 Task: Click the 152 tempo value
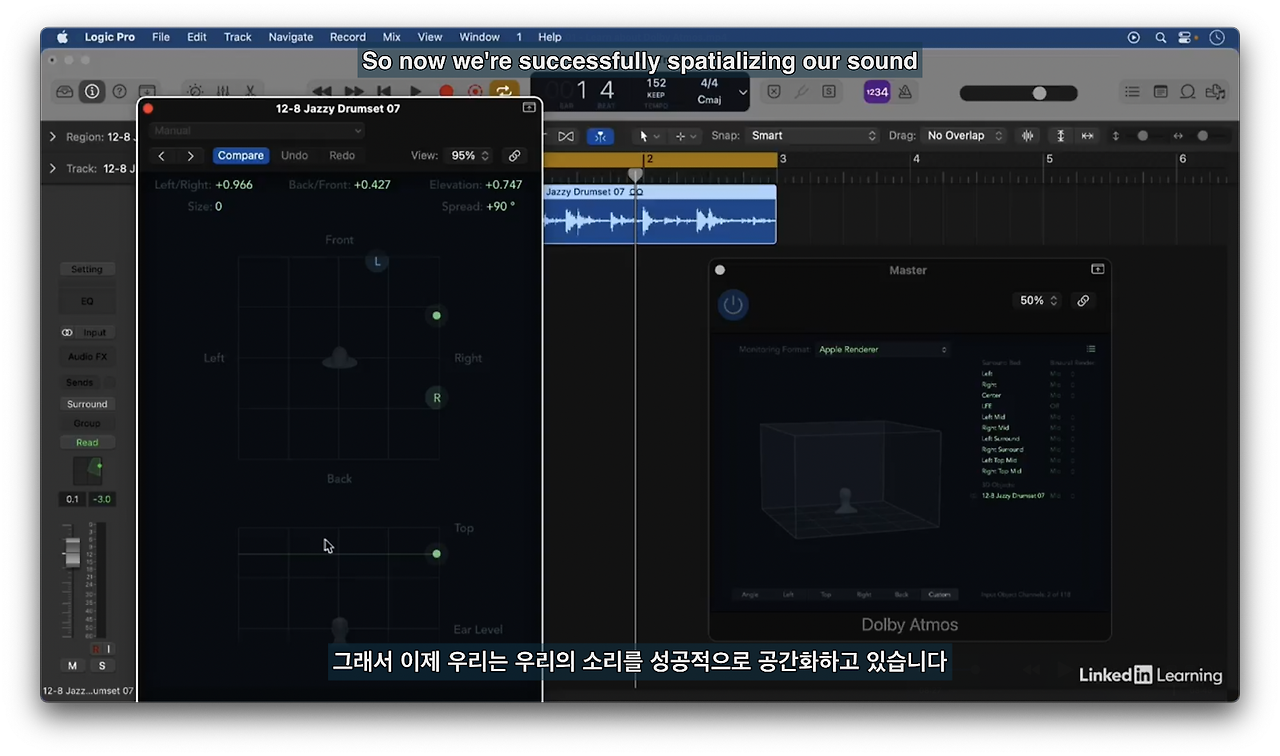[x=656, y=84]
